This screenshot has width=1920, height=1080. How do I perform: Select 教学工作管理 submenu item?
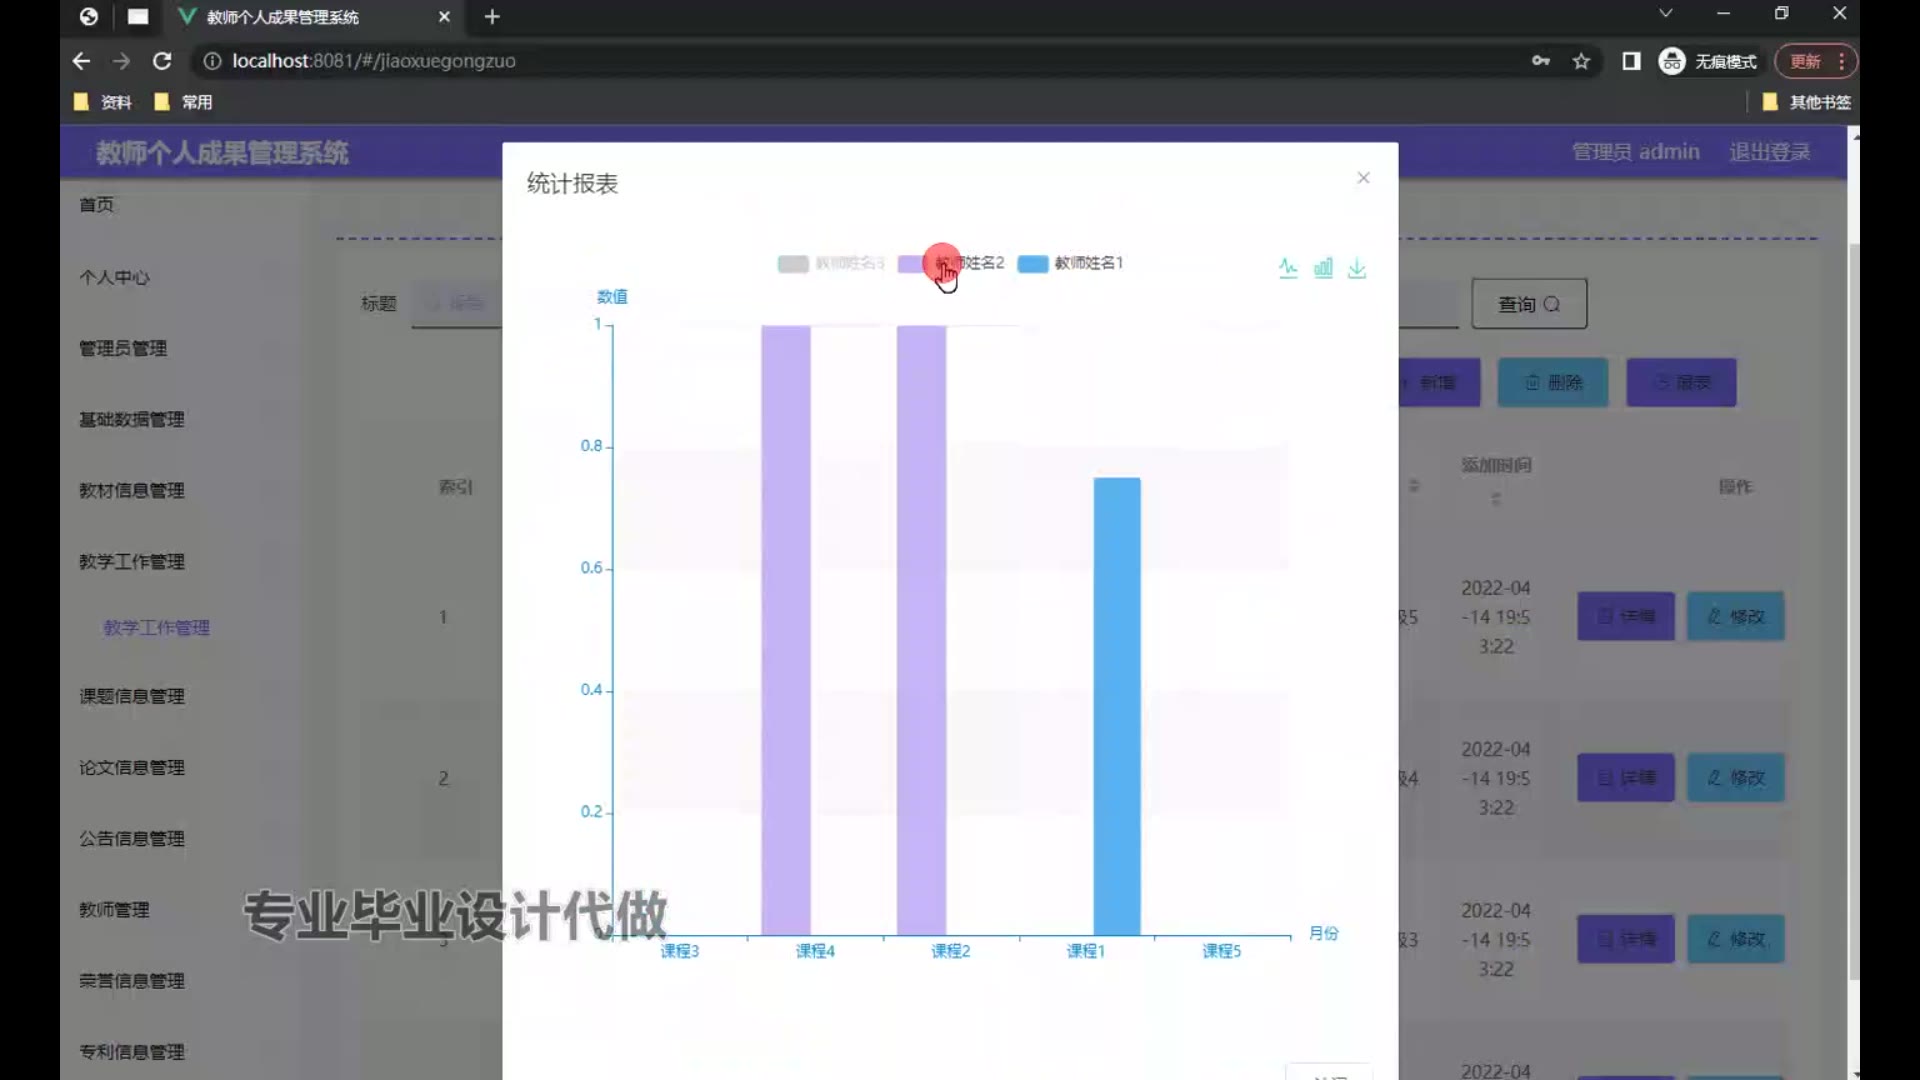click(x=157, y=628)
